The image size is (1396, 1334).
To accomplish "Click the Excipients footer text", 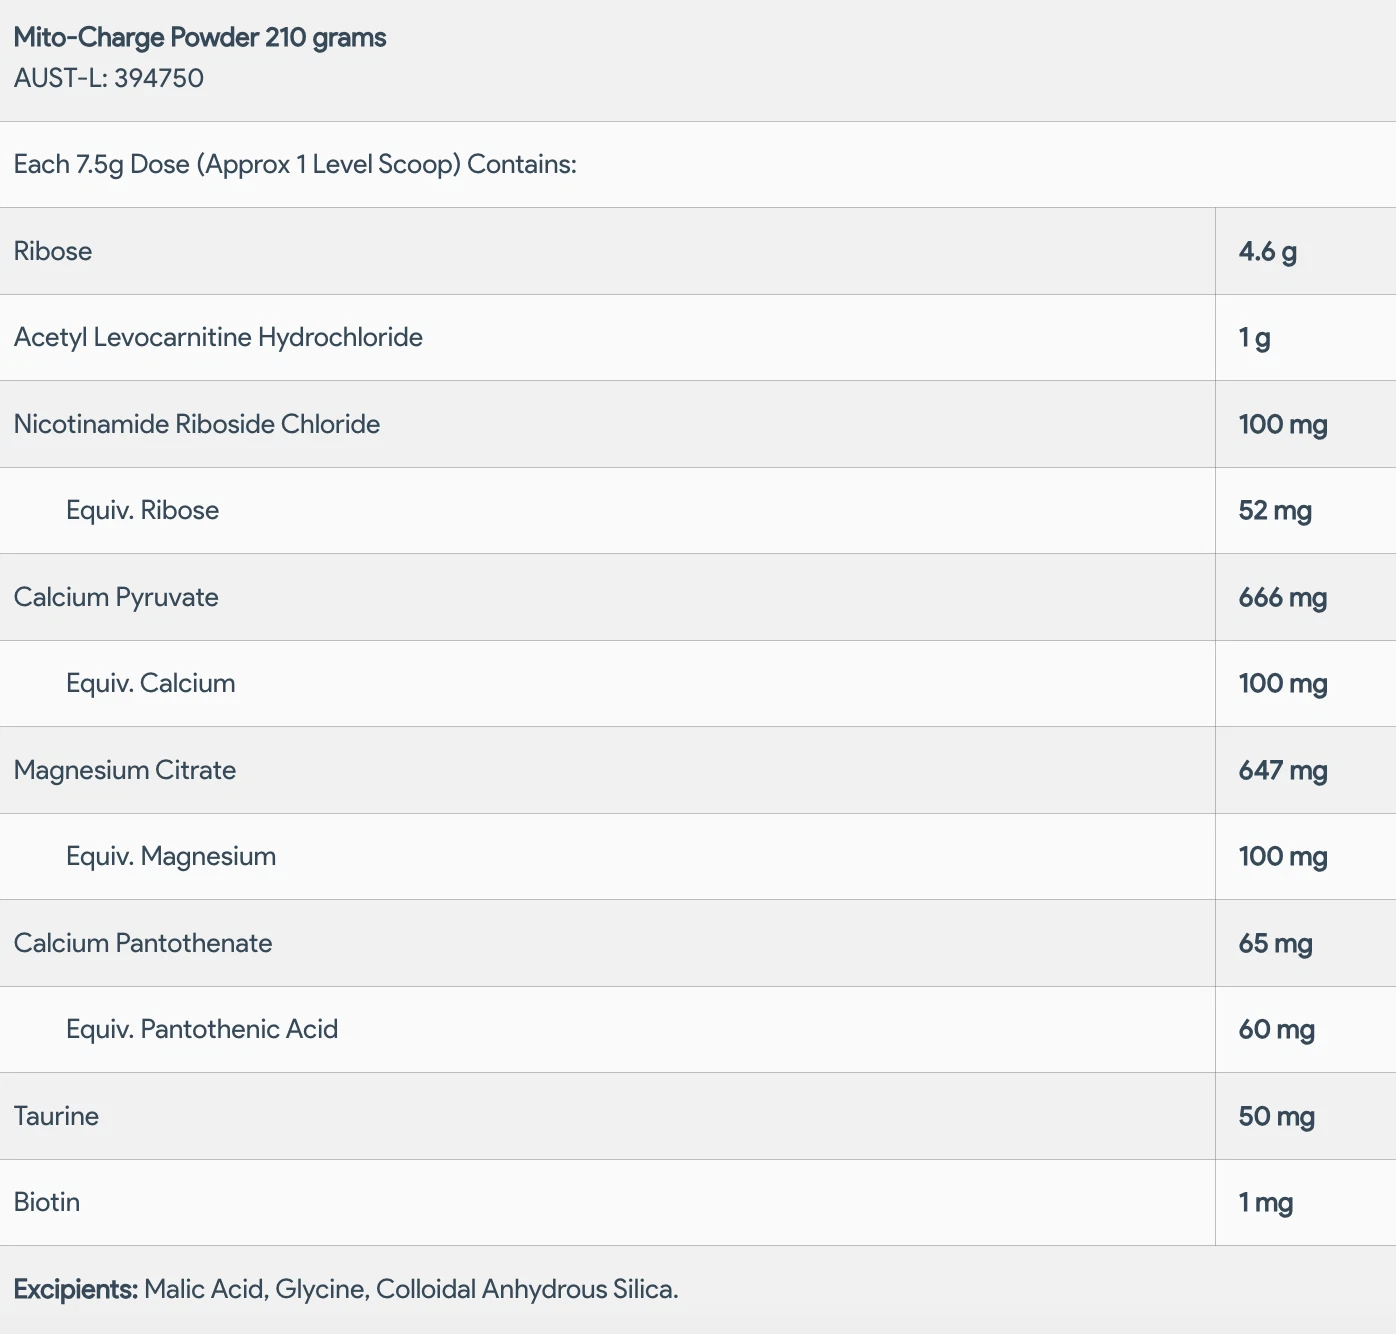I will tap(346, 1289).
